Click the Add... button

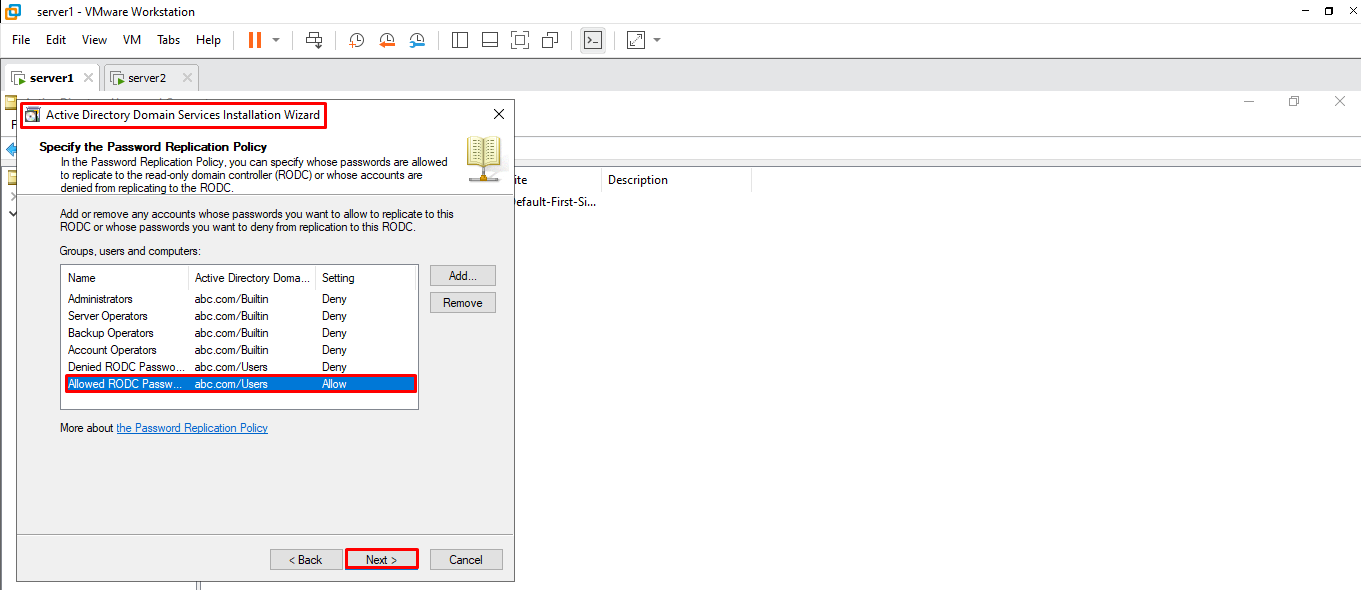(x=463, y=276)
